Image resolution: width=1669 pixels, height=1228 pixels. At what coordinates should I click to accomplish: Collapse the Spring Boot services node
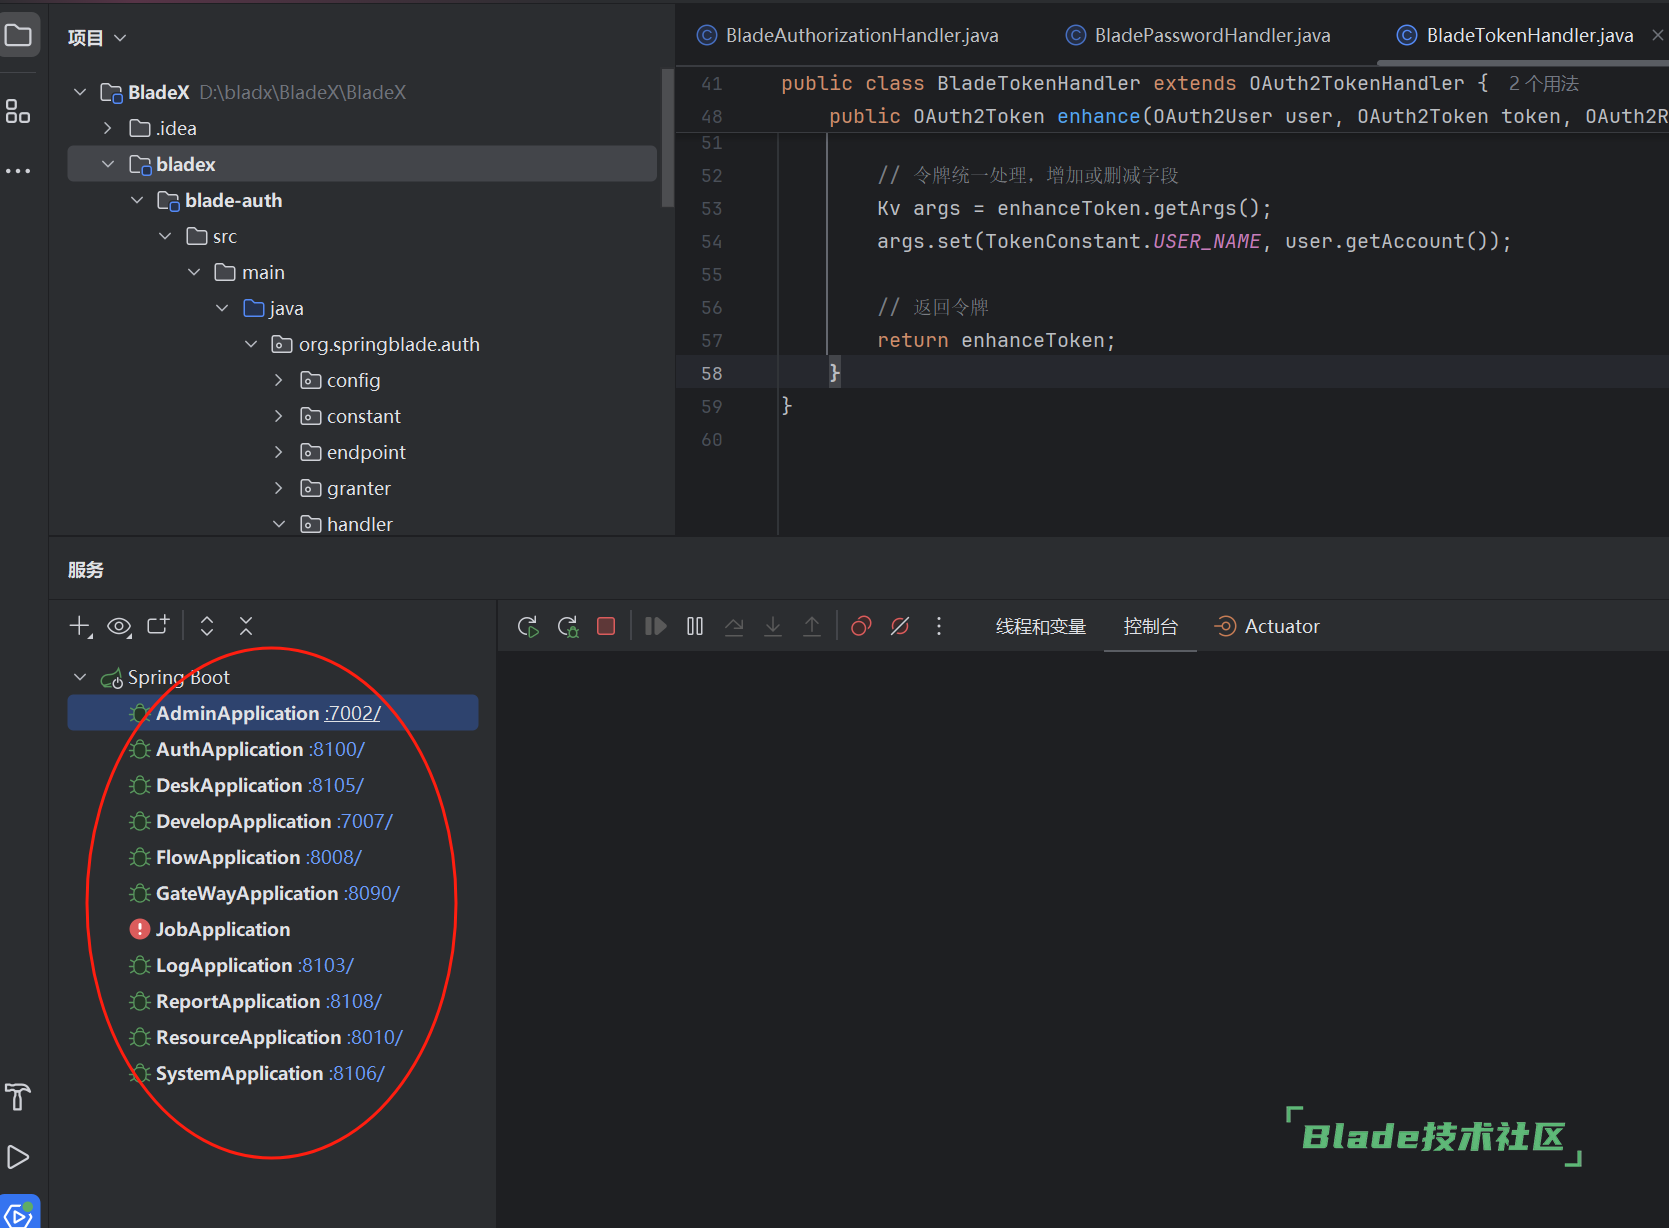[x=80, y=677]
